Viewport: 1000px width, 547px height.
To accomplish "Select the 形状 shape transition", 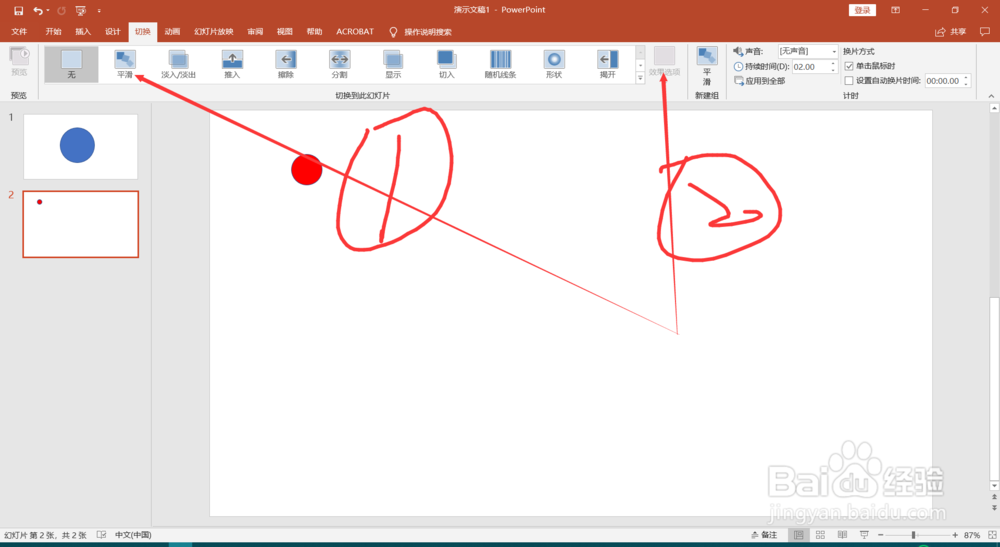I will [554, 64].
